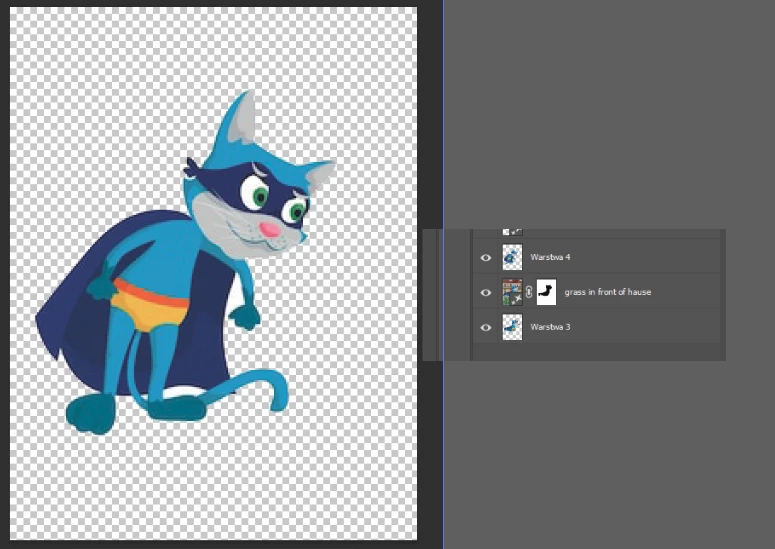Image resolution: width=775 pixels, height=549 pixels.
Task: Select the Warstwa 4 layer thumbnail
Action: click(x=512, y=257)
